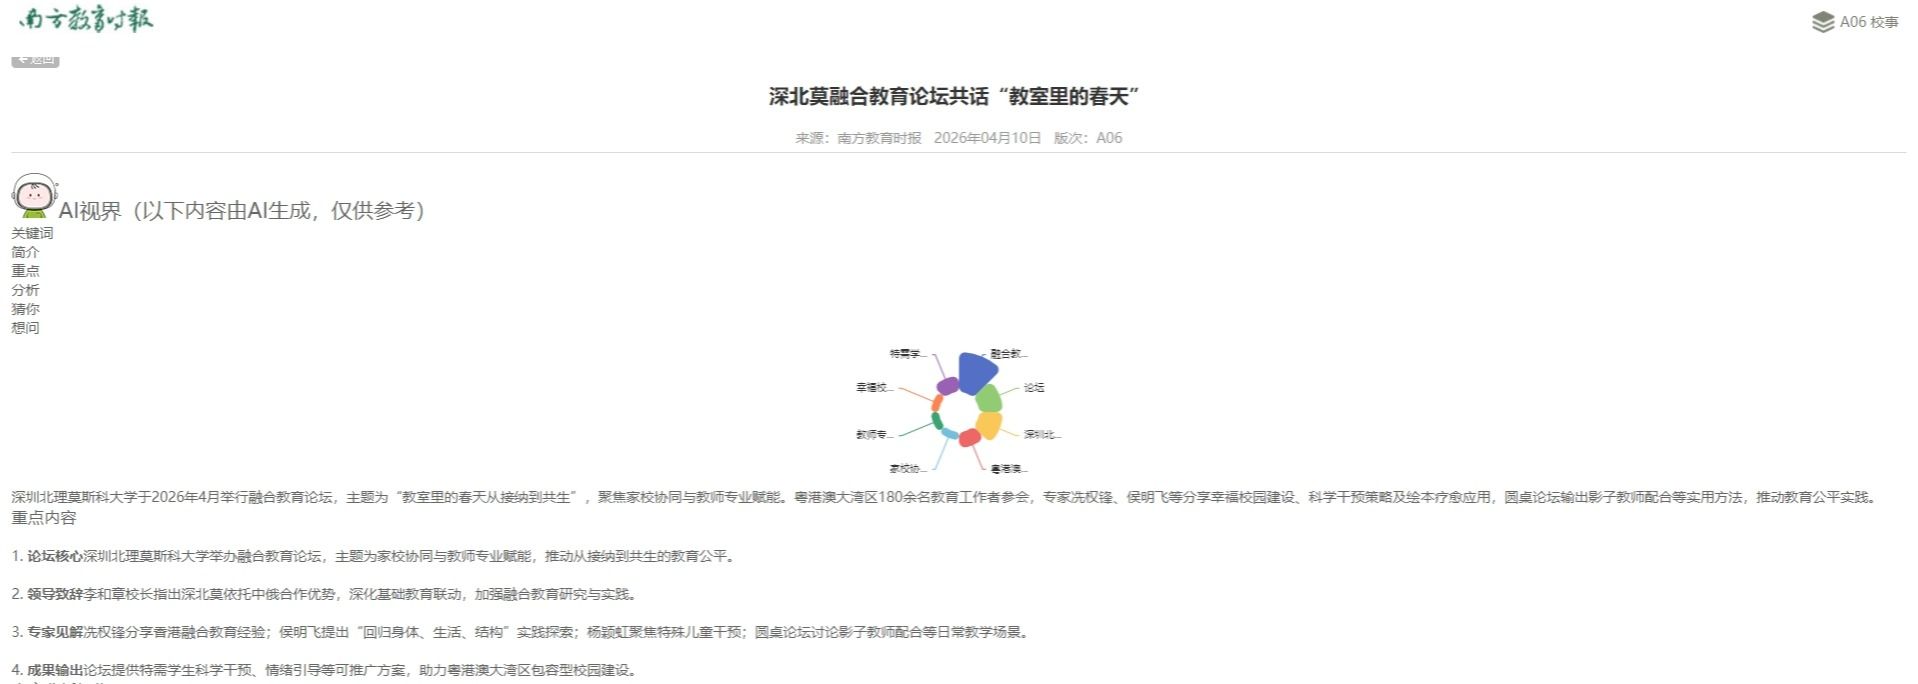Image resolution: width=1918 pixels, height=684 pixels.
Task: Click the layers icon beside A06 校事
Action: click(1822, 22)
